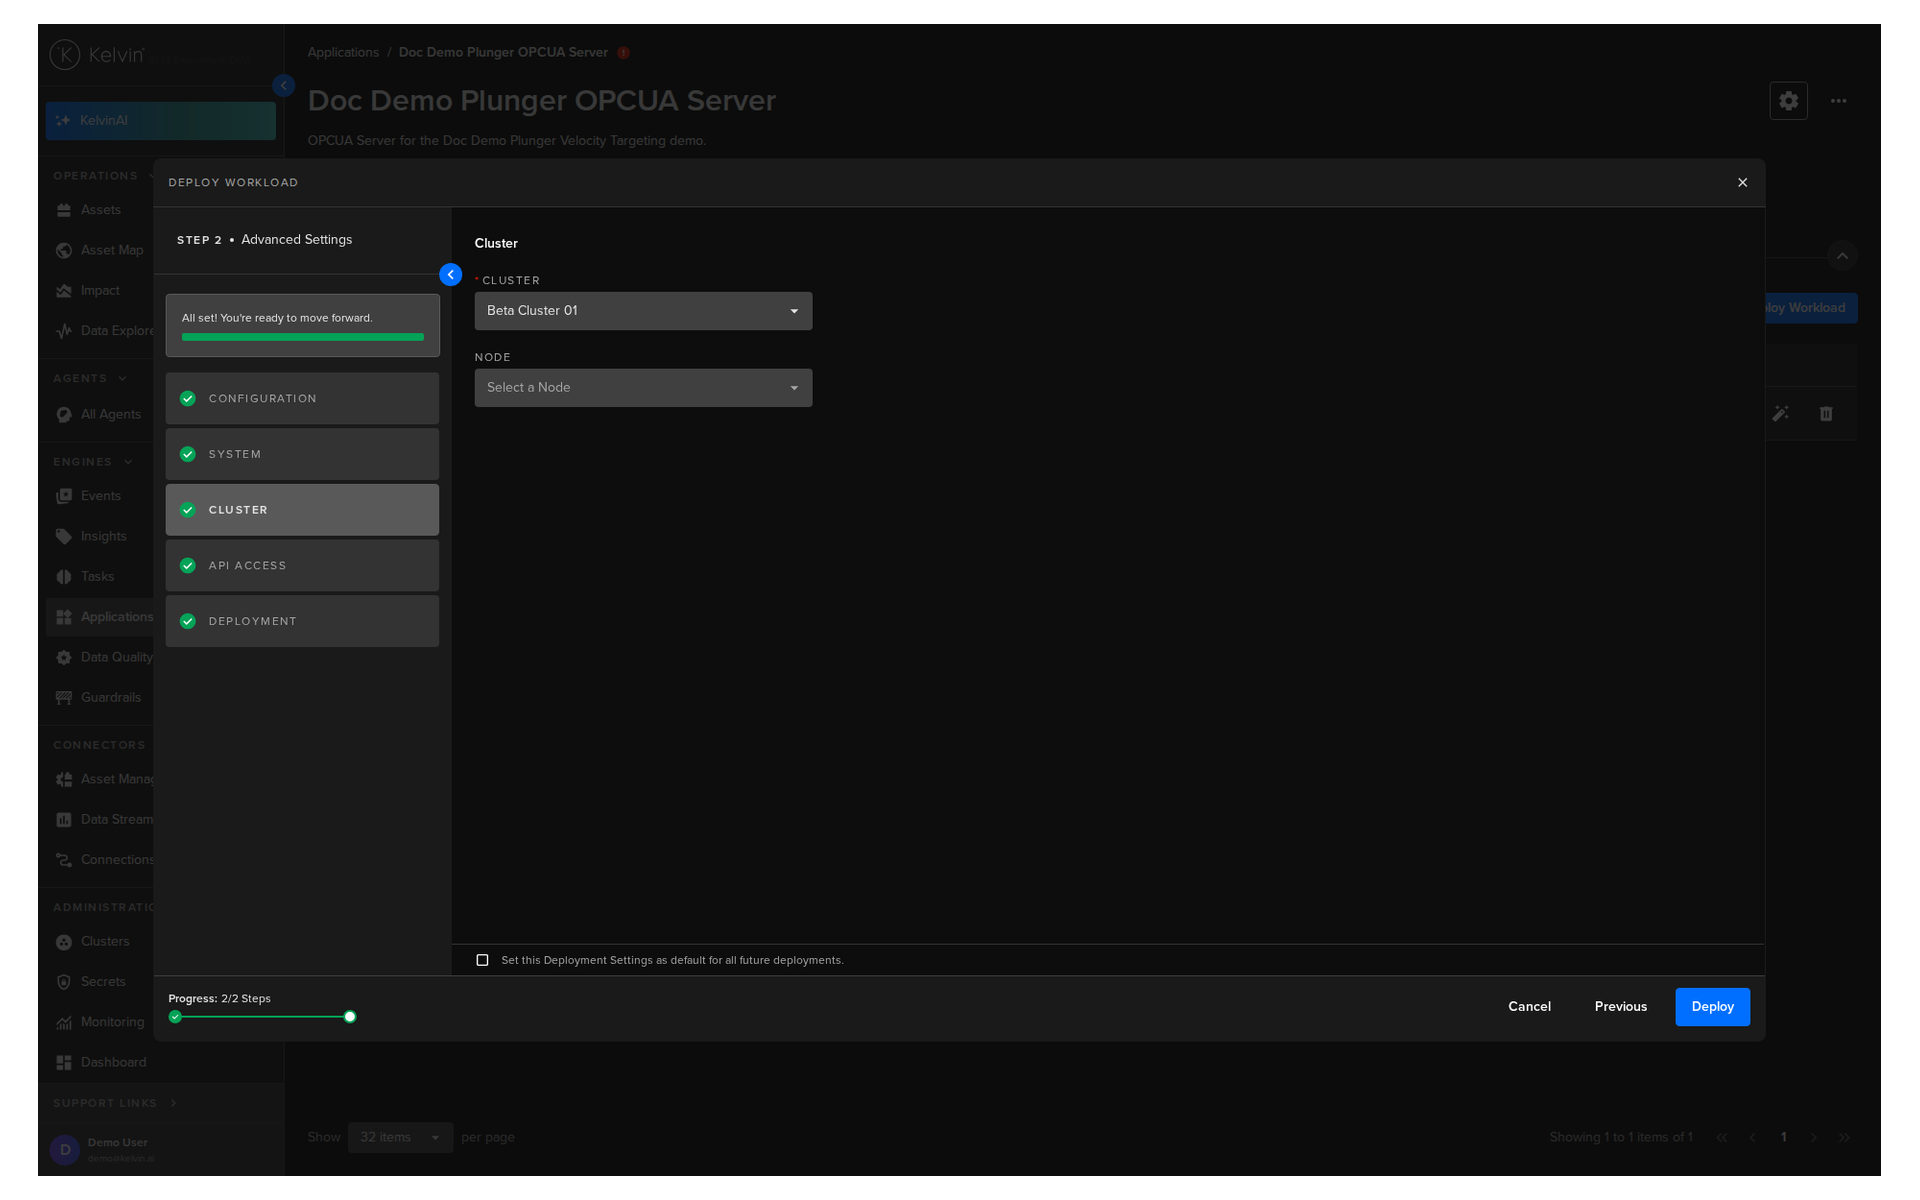Select the API Access step
The image size is (1920, 1200).
[x=302, y=566]
